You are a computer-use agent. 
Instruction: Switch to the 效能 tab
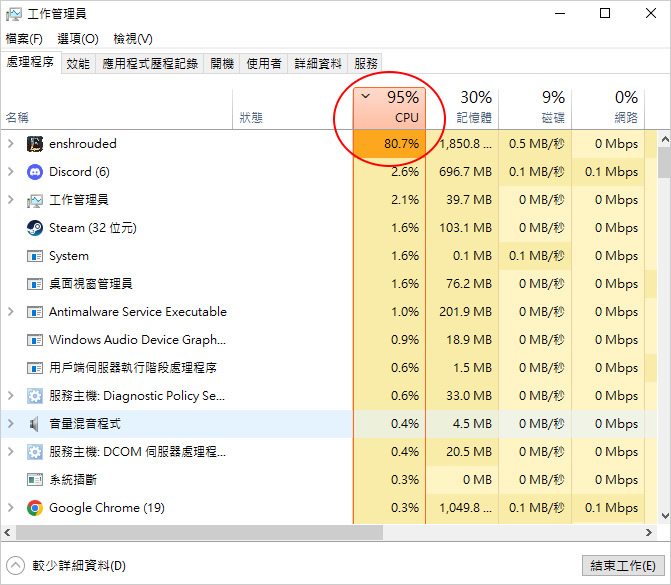[78, 64]
